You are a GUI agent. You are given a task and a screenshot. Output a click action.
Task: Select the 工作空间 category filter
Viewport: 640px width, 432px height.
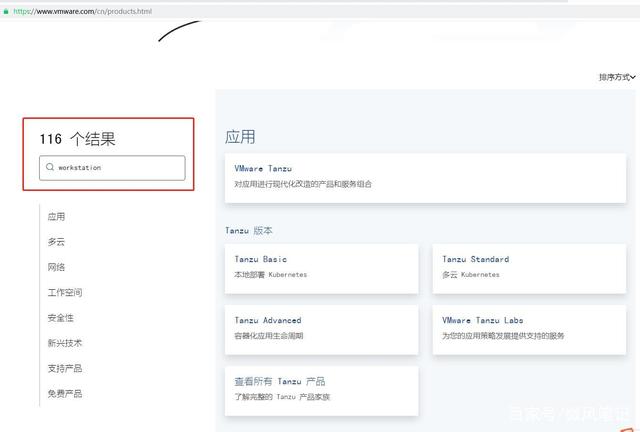65,292
